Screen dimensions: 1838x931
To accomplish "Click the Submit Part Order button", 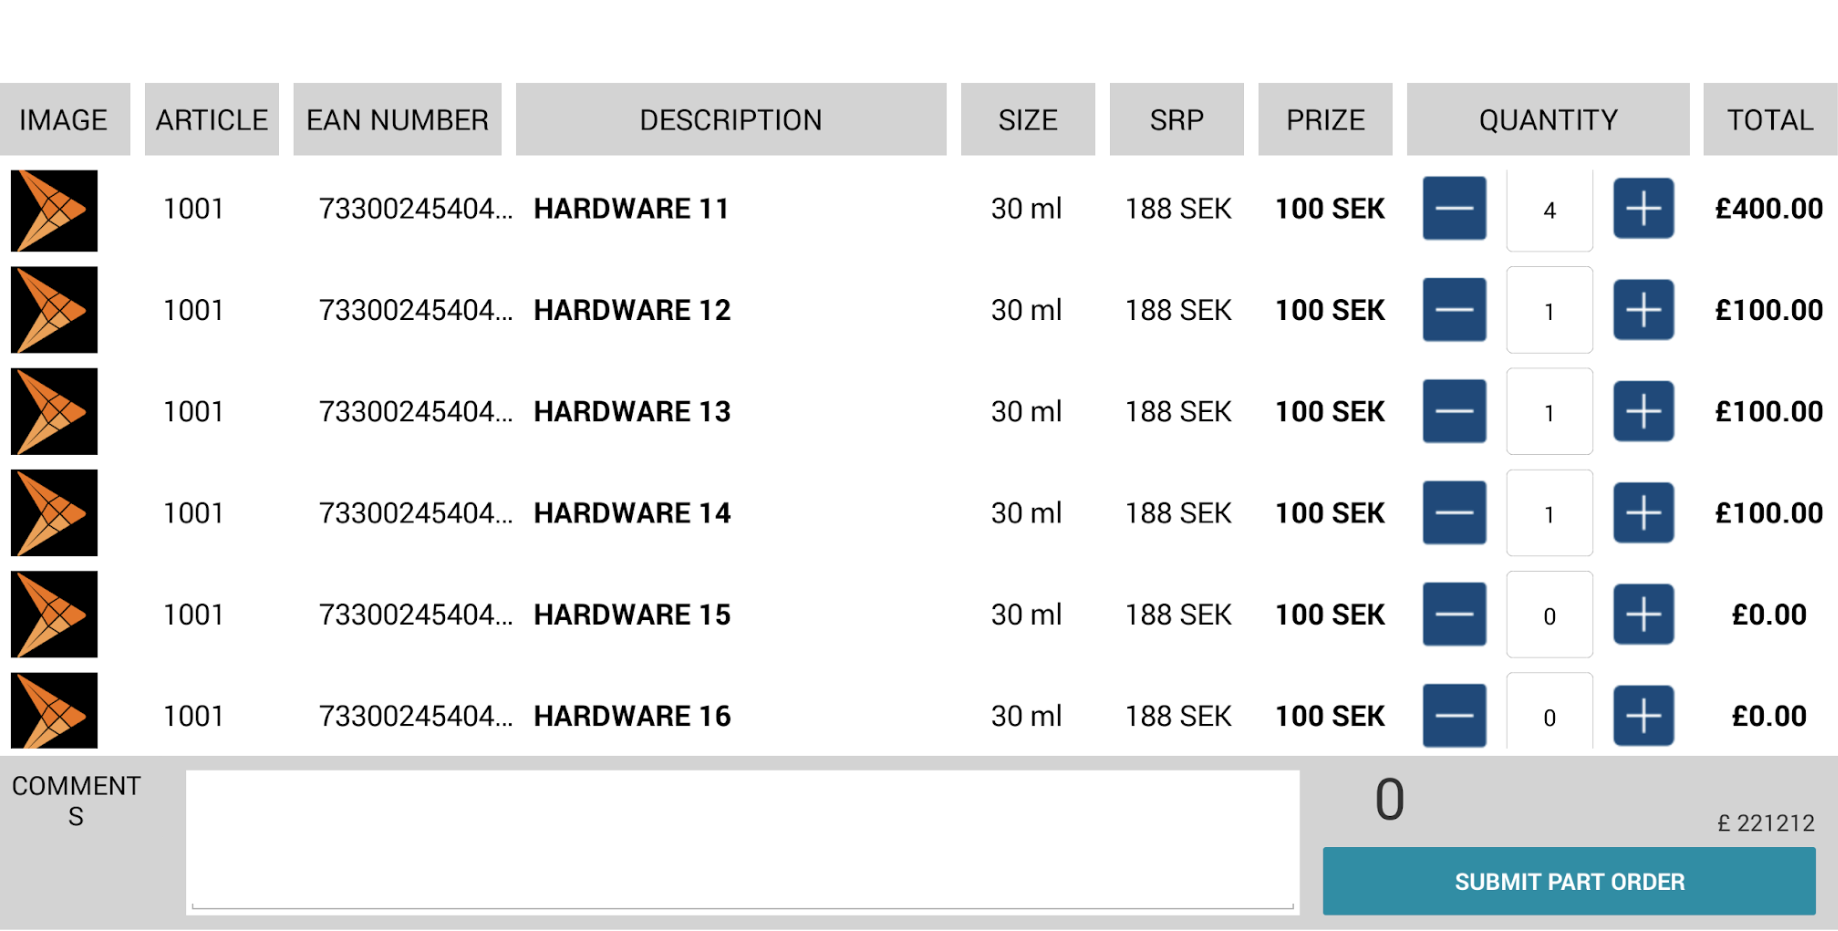I will [1568, 882].
